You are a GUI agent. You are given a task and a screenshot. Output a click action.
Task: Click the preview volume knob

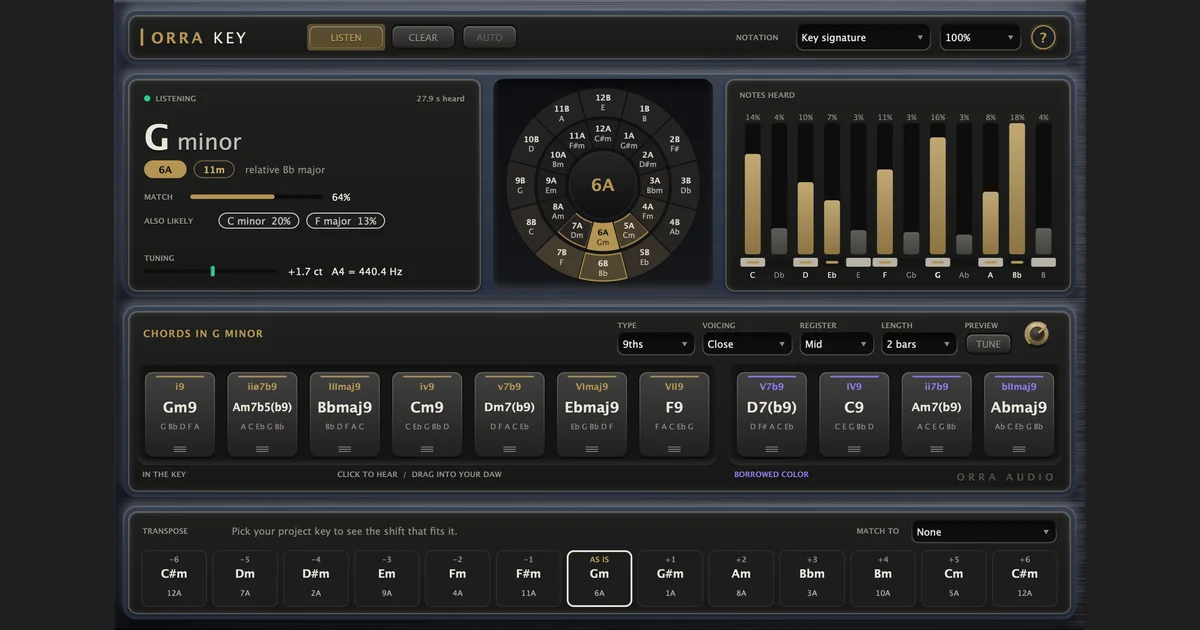pos(1037,334)
